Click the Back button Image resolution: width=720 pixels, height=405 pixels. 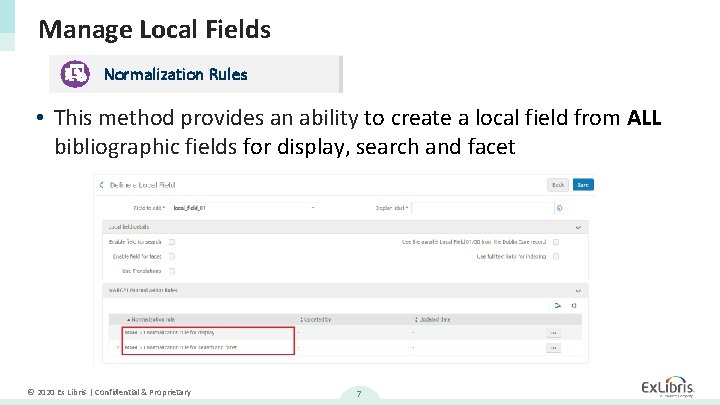pos(558,185)
